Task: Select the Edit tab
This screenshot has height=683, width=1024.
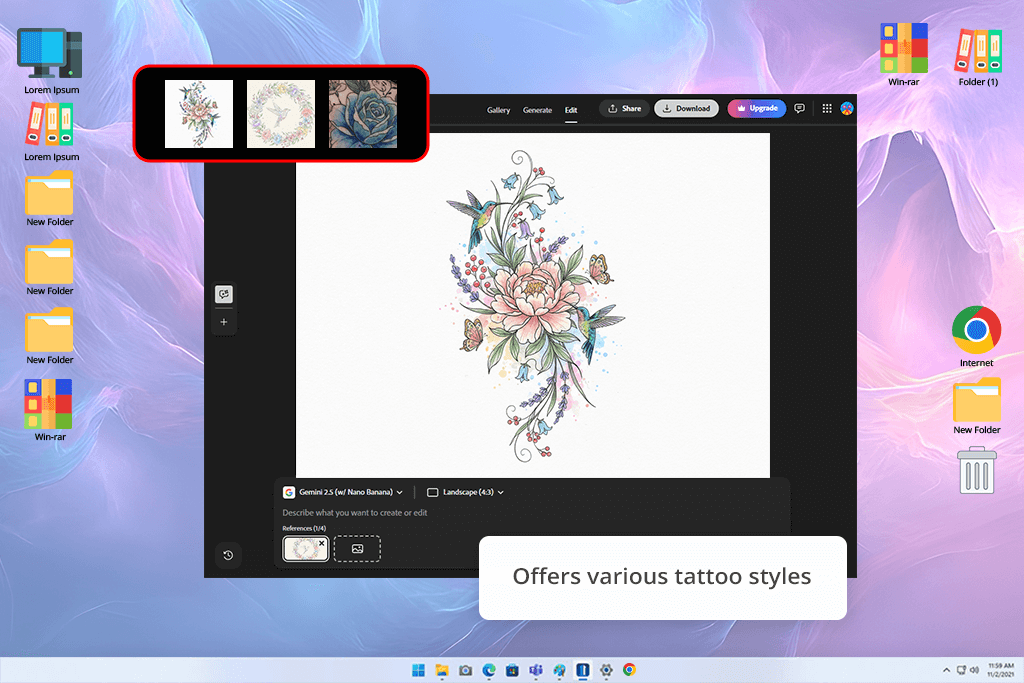Action: click(571, 110)
